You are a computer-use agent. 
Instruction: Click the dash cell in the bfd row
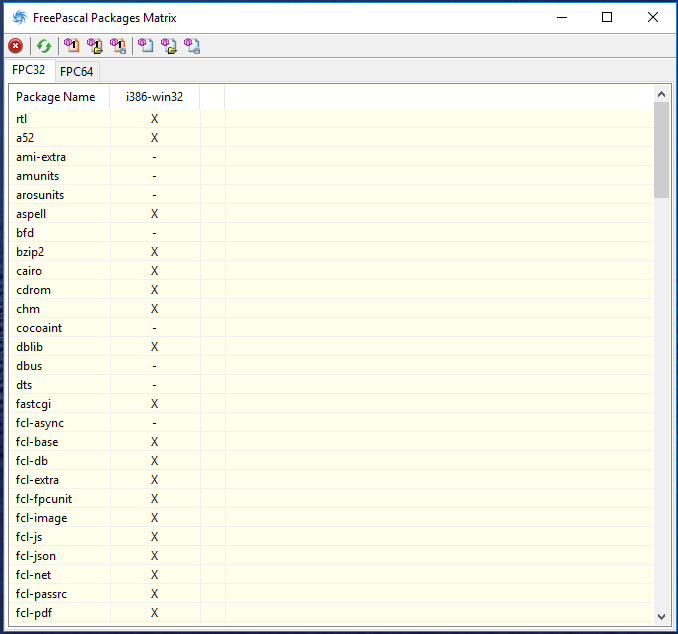pos(154,233)
